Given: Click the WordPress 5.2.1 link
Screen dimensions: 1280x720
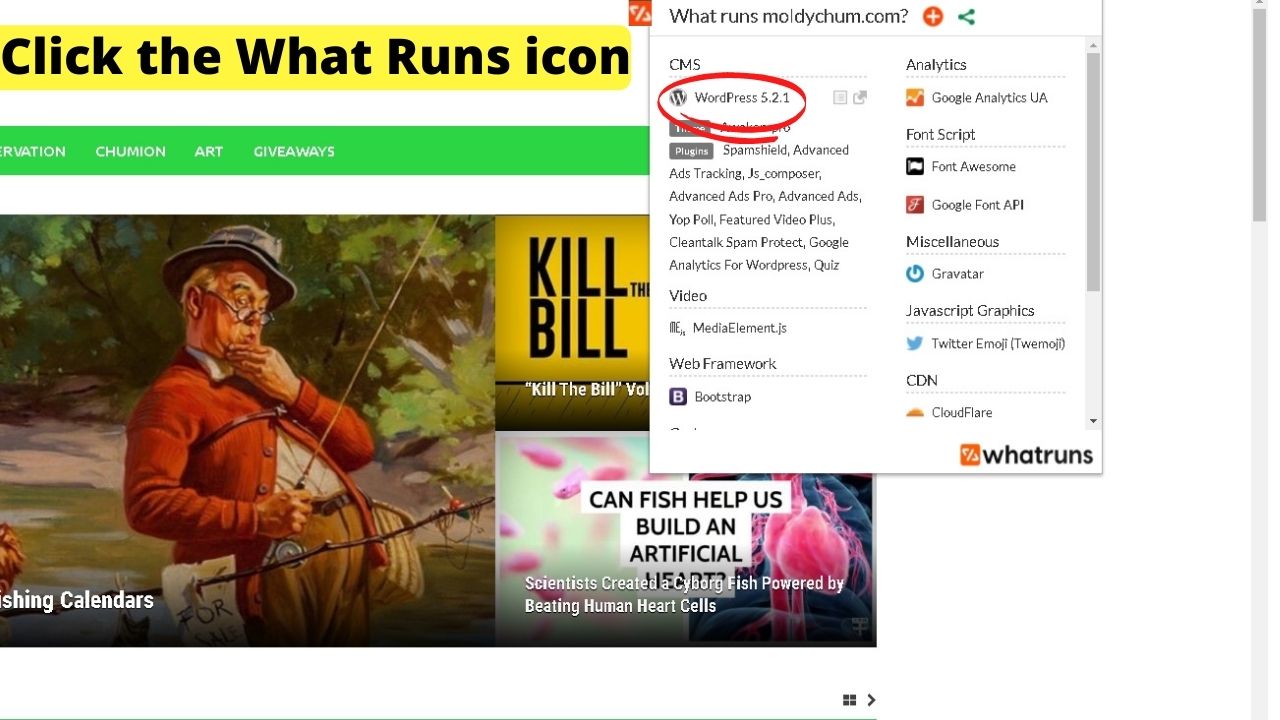Looking at the screenshot, I should tap(742, 98).
